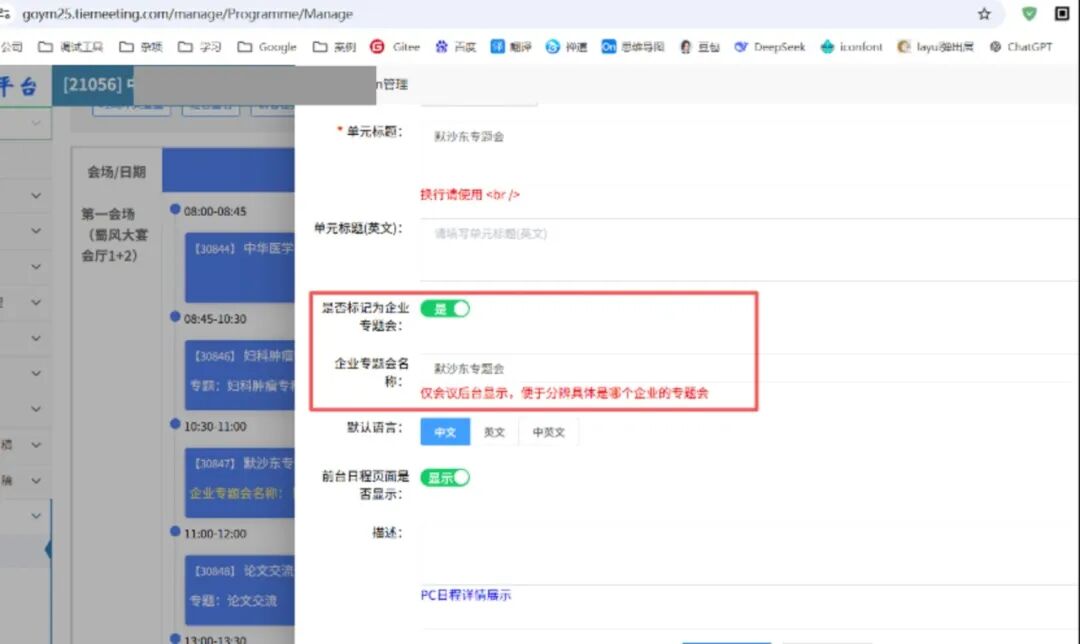Switch to the PC日程详情展示 tab
The width and height of the screenshot is (1080, 644).
point(465,595)
